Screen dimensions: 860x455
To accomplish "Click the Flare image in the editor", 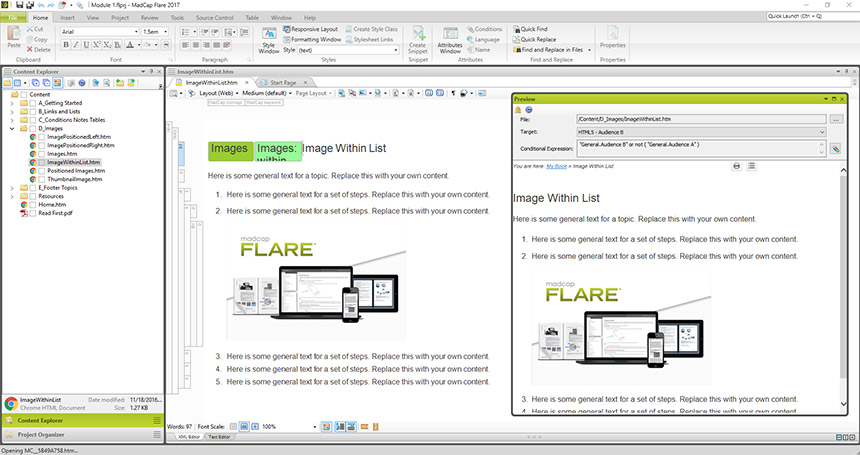I will pyautogui.click(x=316, y=281).
